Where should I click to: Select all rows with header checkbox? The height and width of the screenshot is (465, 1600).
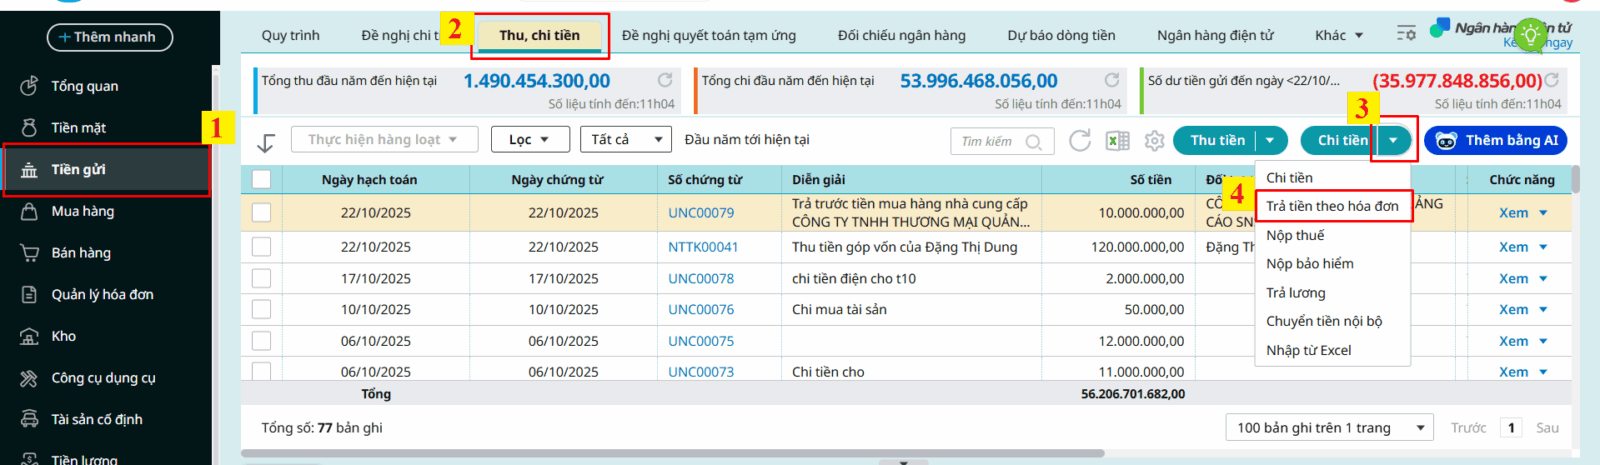(x=261, y=179)
